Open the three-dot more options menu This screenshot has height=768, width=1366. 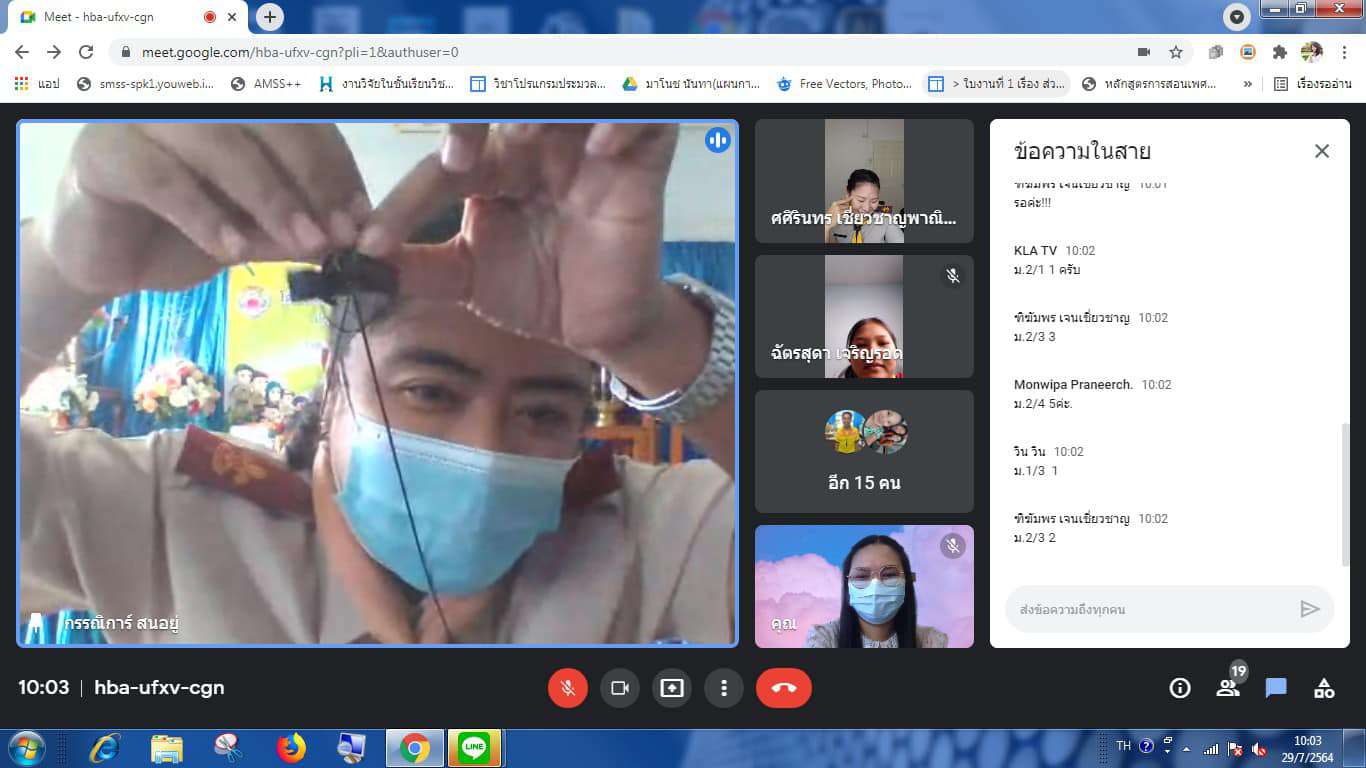point(723,688)
